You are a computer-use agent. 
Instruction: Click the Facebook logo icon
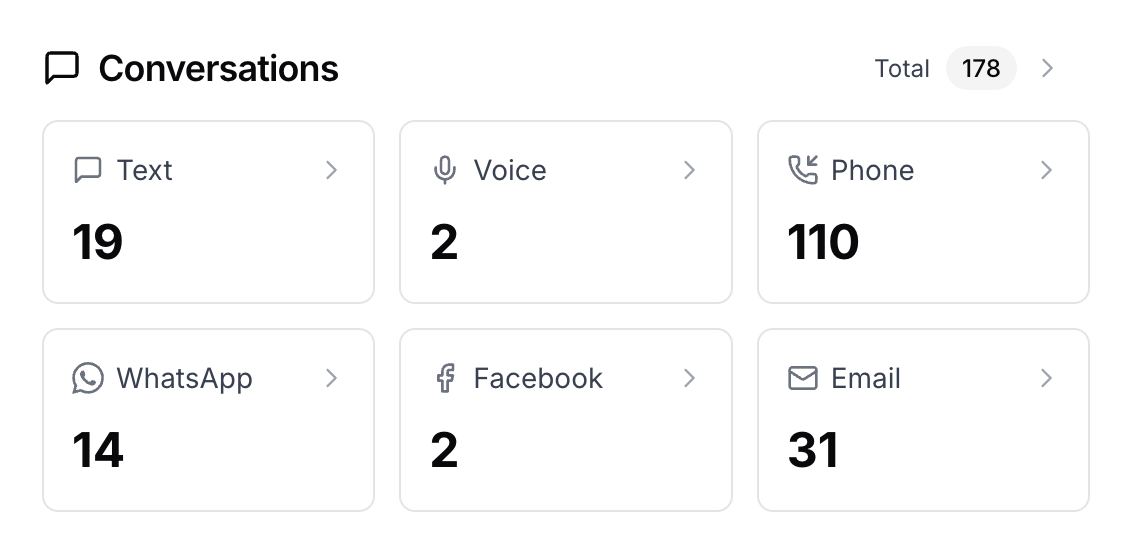click(445, 378)
